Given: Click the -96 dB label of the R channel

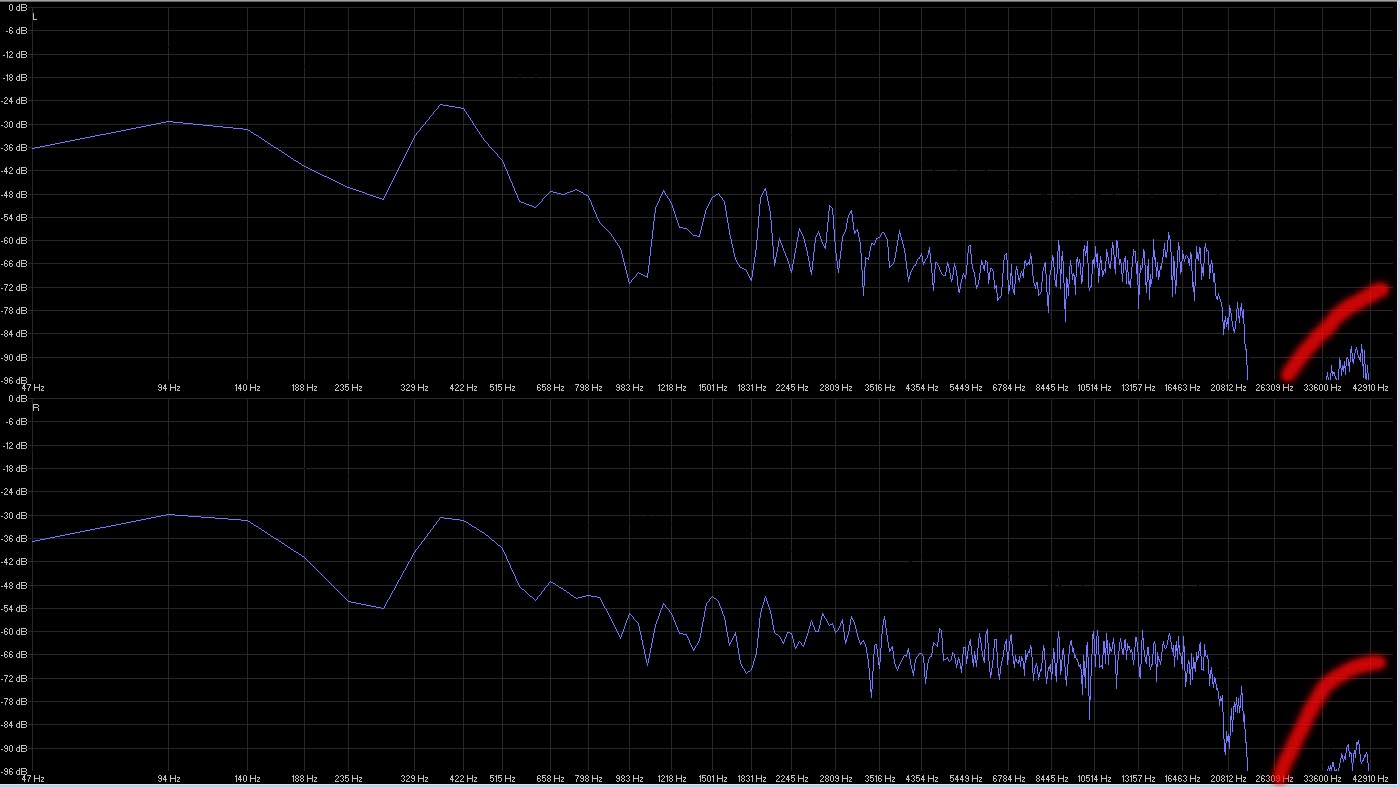Looking at the screenshot, I should coord(15,772).
